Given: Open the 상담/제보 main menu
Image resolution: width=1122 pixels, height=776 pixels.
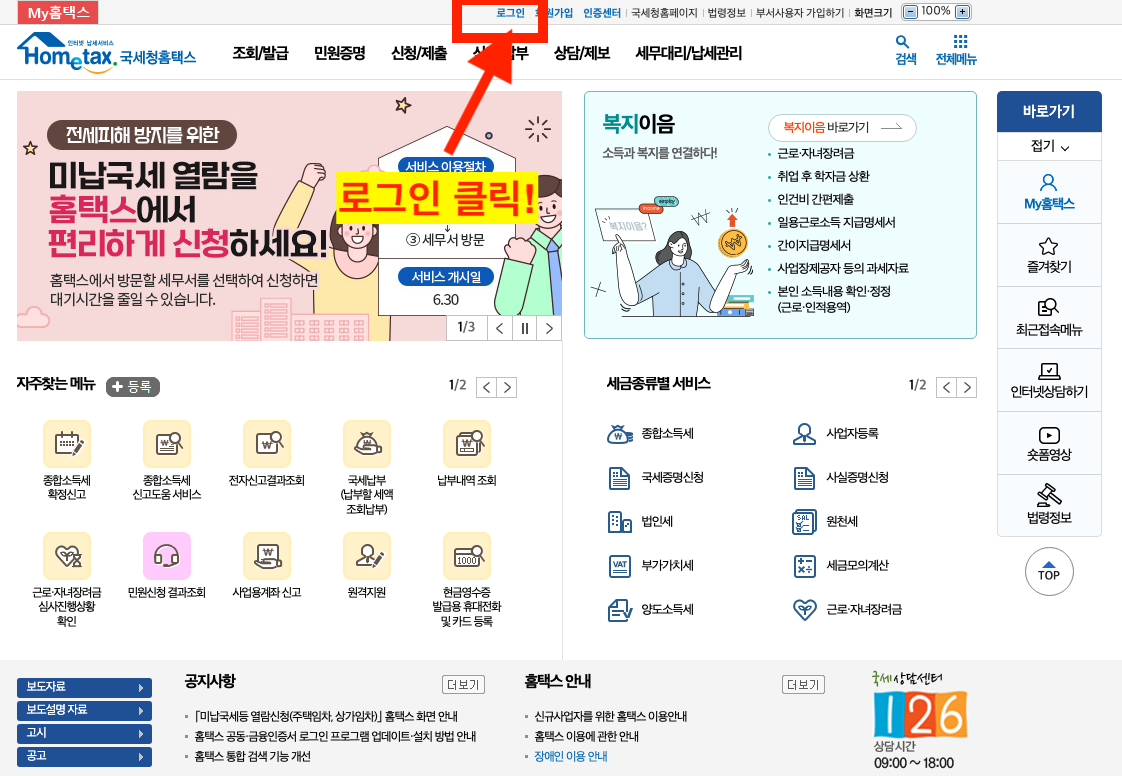Looking at the screenshot, I should pos(582,53).
